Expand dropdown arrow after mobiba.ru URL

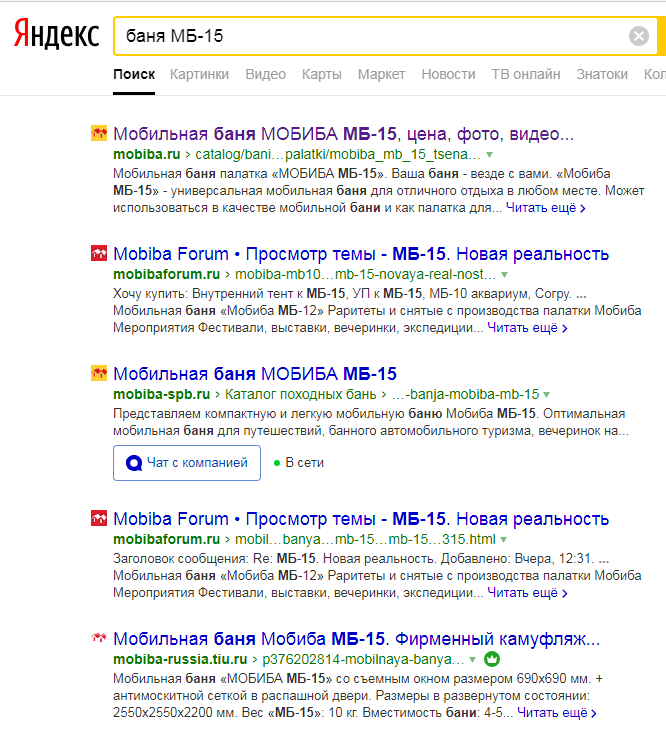tap(490, 155)
